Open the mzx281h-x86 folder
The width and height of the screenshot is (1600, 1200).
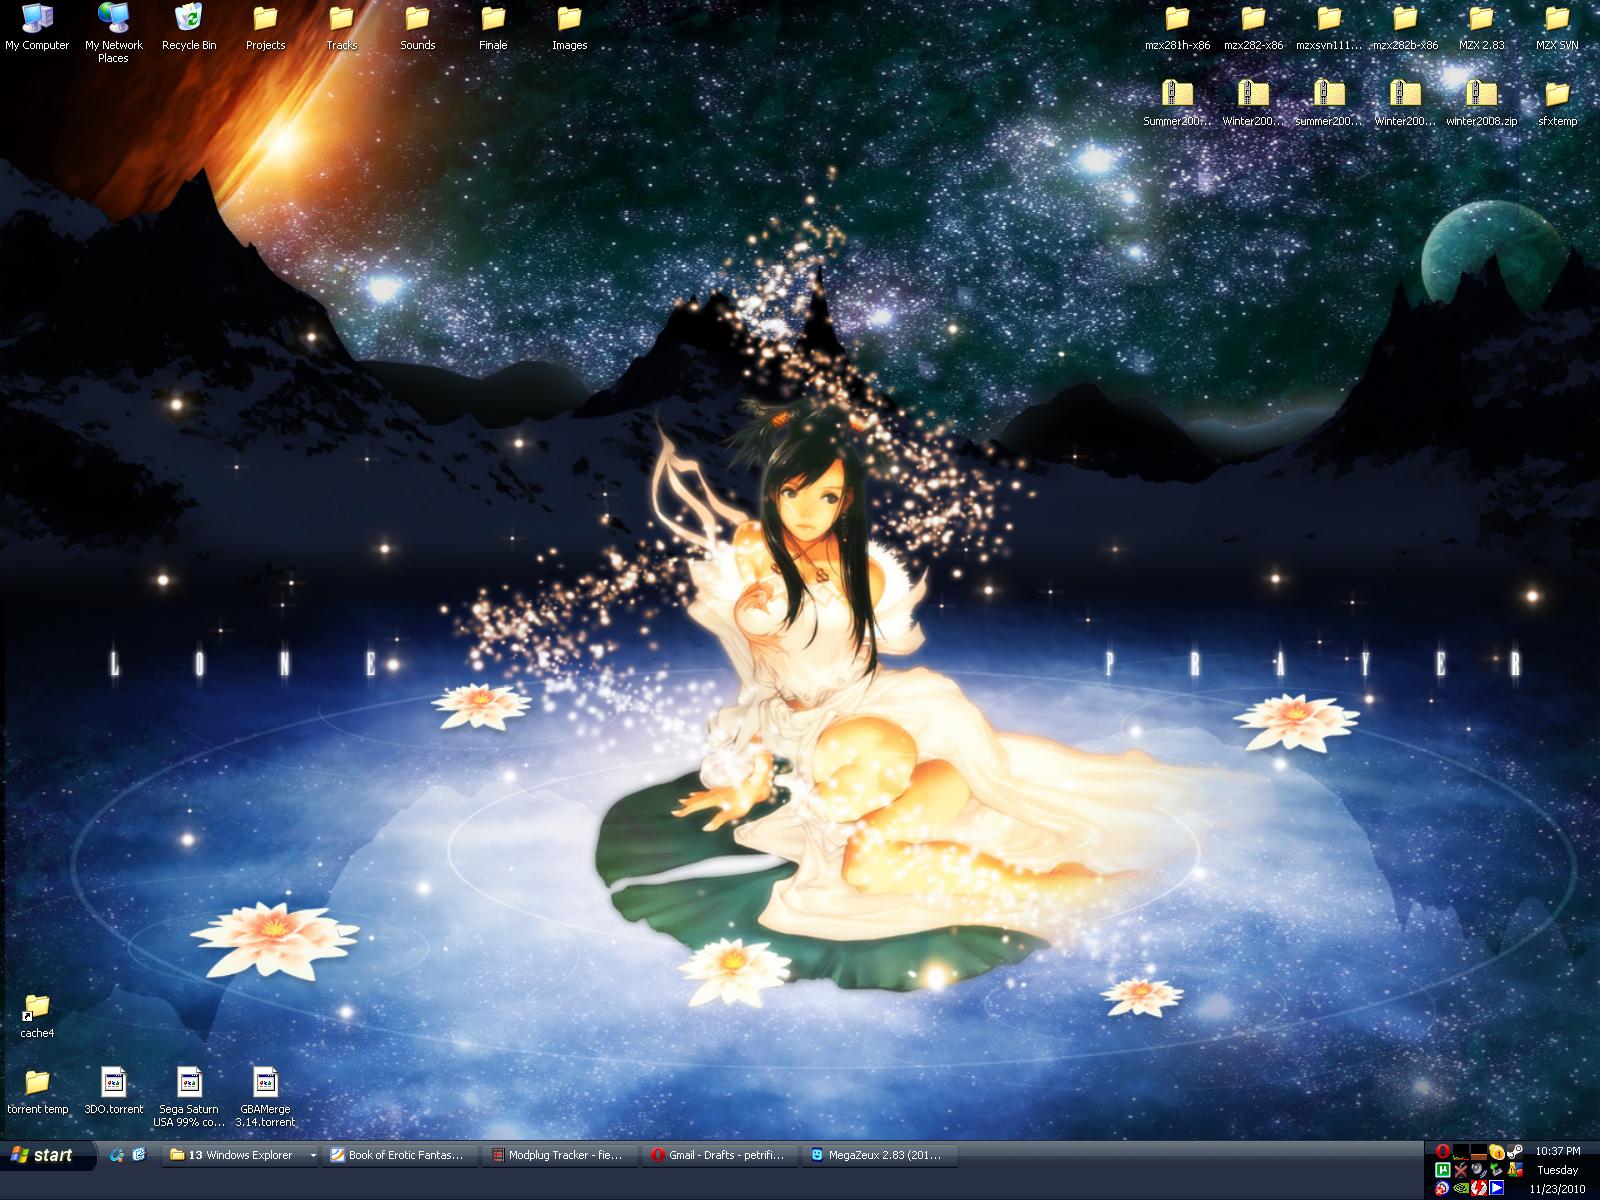point(1177,27)
